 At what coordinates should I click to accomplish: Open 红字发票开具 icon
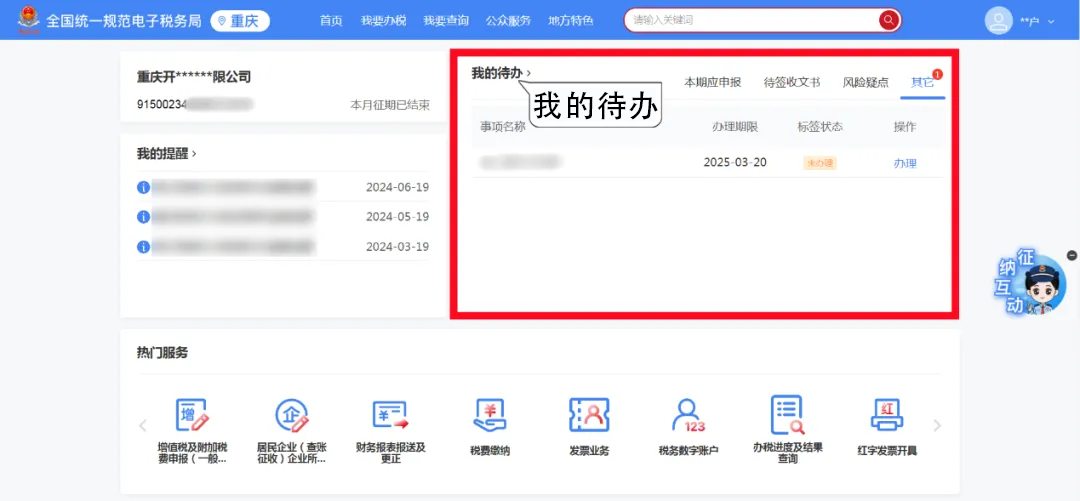click(887, 416)
